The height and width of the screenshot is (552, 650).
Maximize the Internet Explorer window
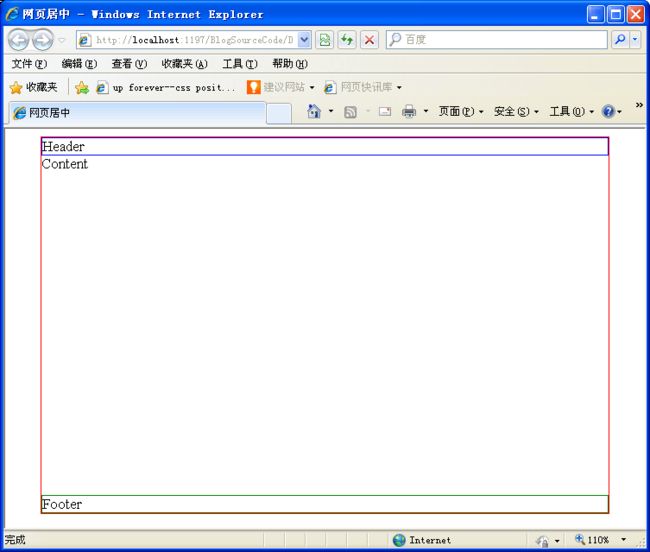[x=616, y=15]
